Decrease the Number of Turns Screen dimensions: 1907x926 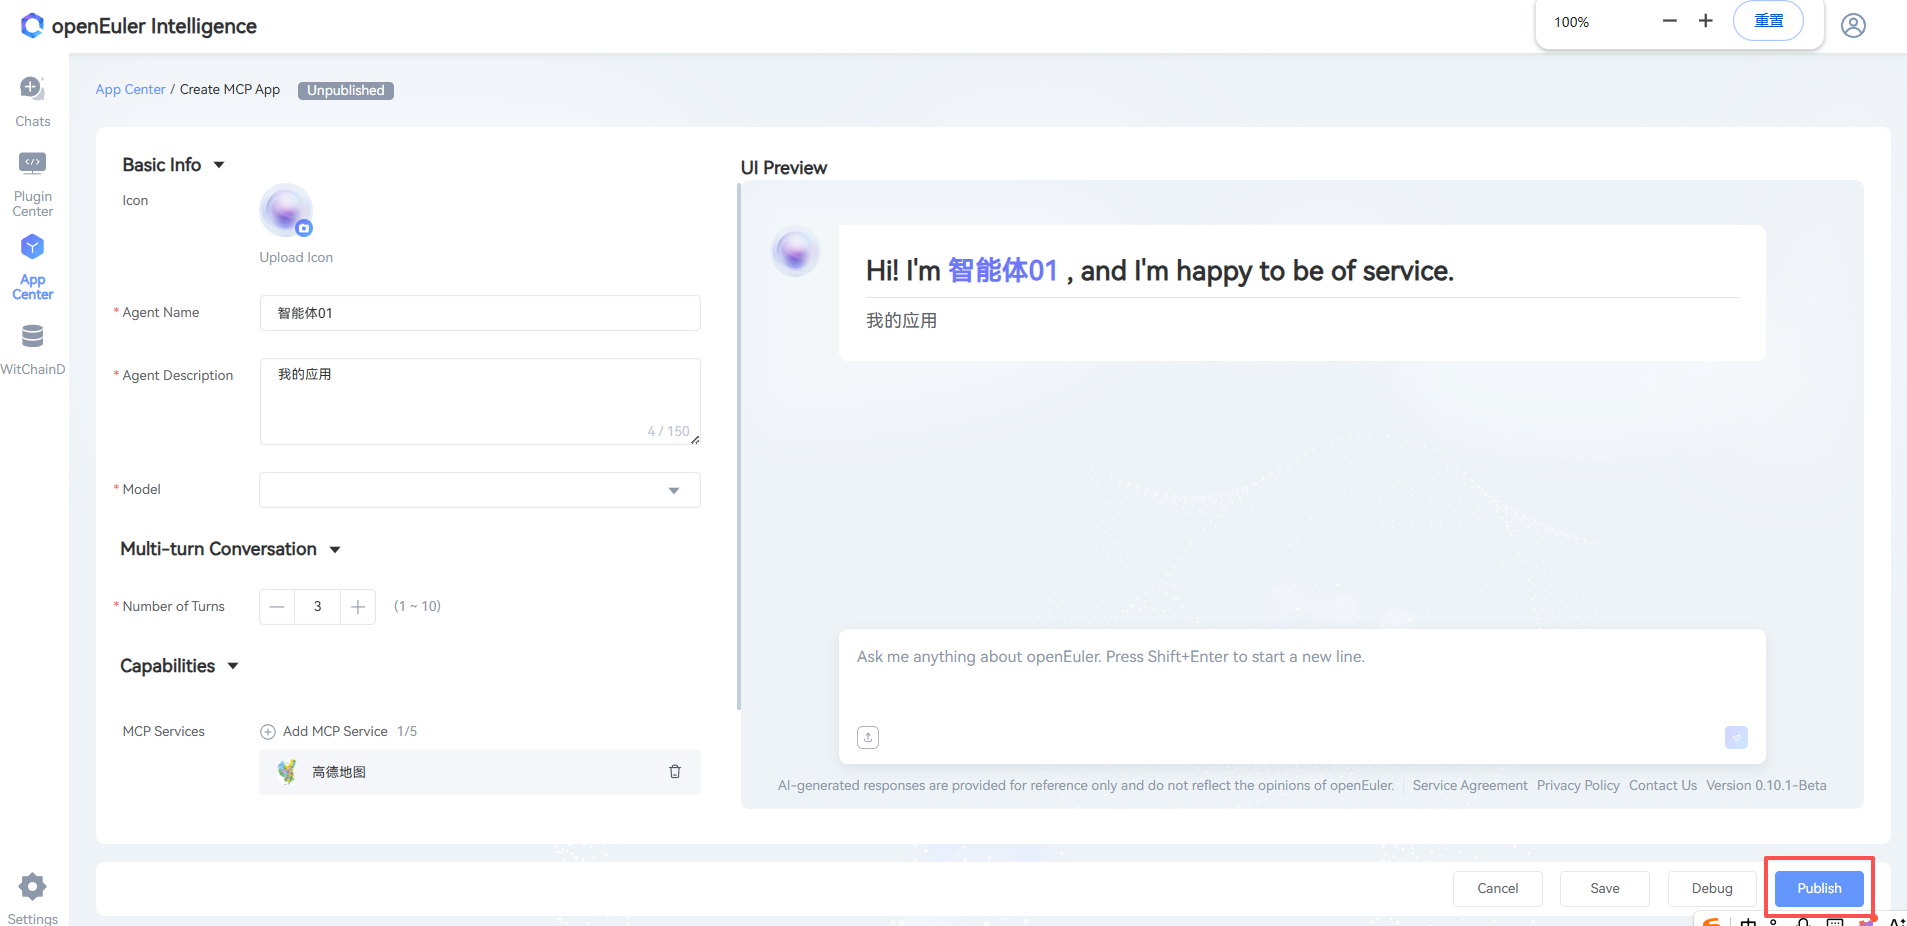[277, 607]
